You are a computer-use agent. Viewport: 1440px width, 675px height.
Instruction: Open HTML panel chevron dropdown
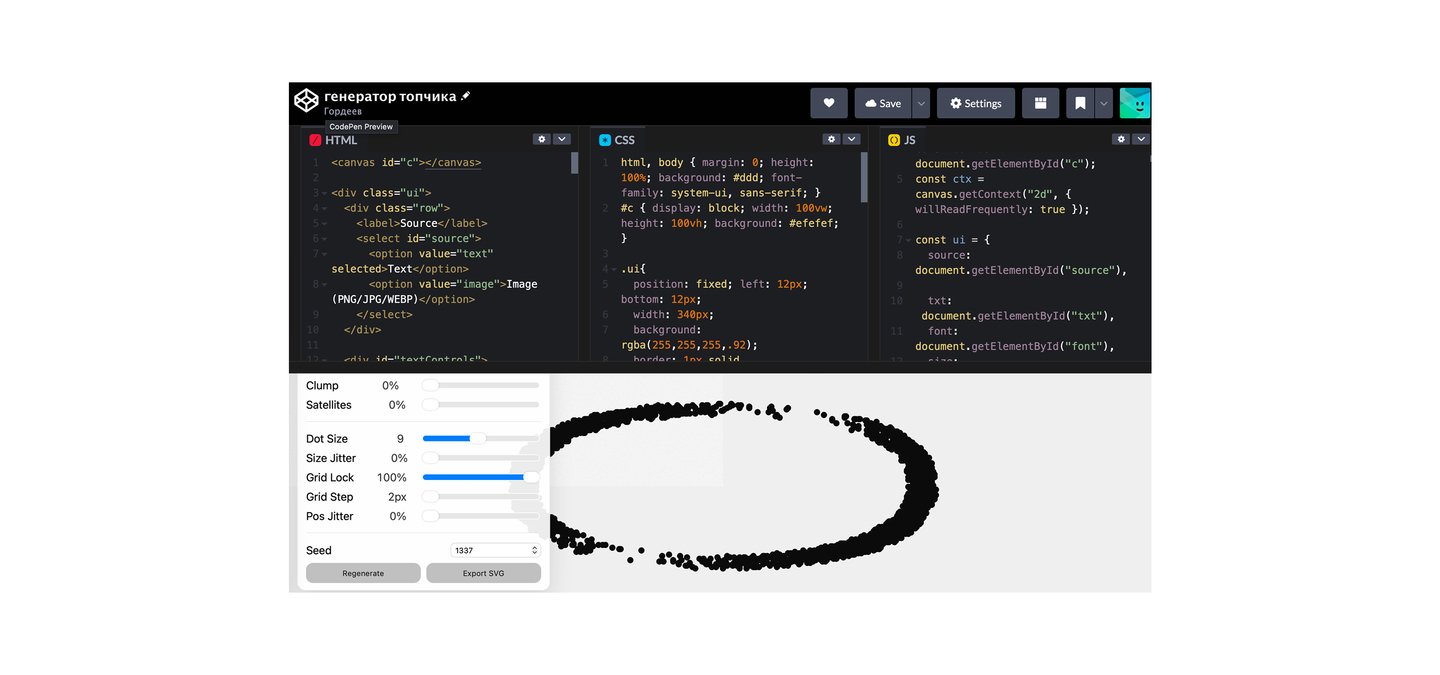point(561,139)
